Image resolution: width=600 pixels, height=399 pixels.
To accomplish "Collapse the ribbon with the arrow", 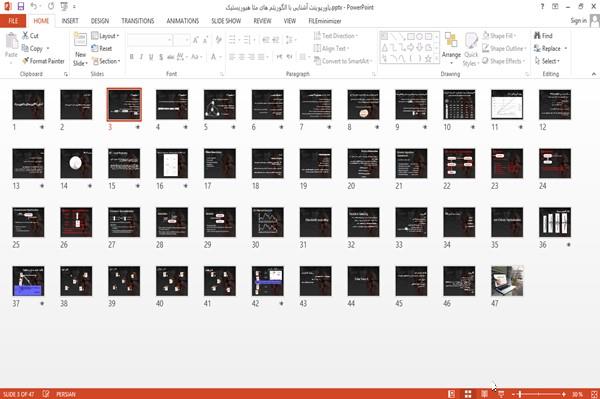I will [x=593, y=74].
